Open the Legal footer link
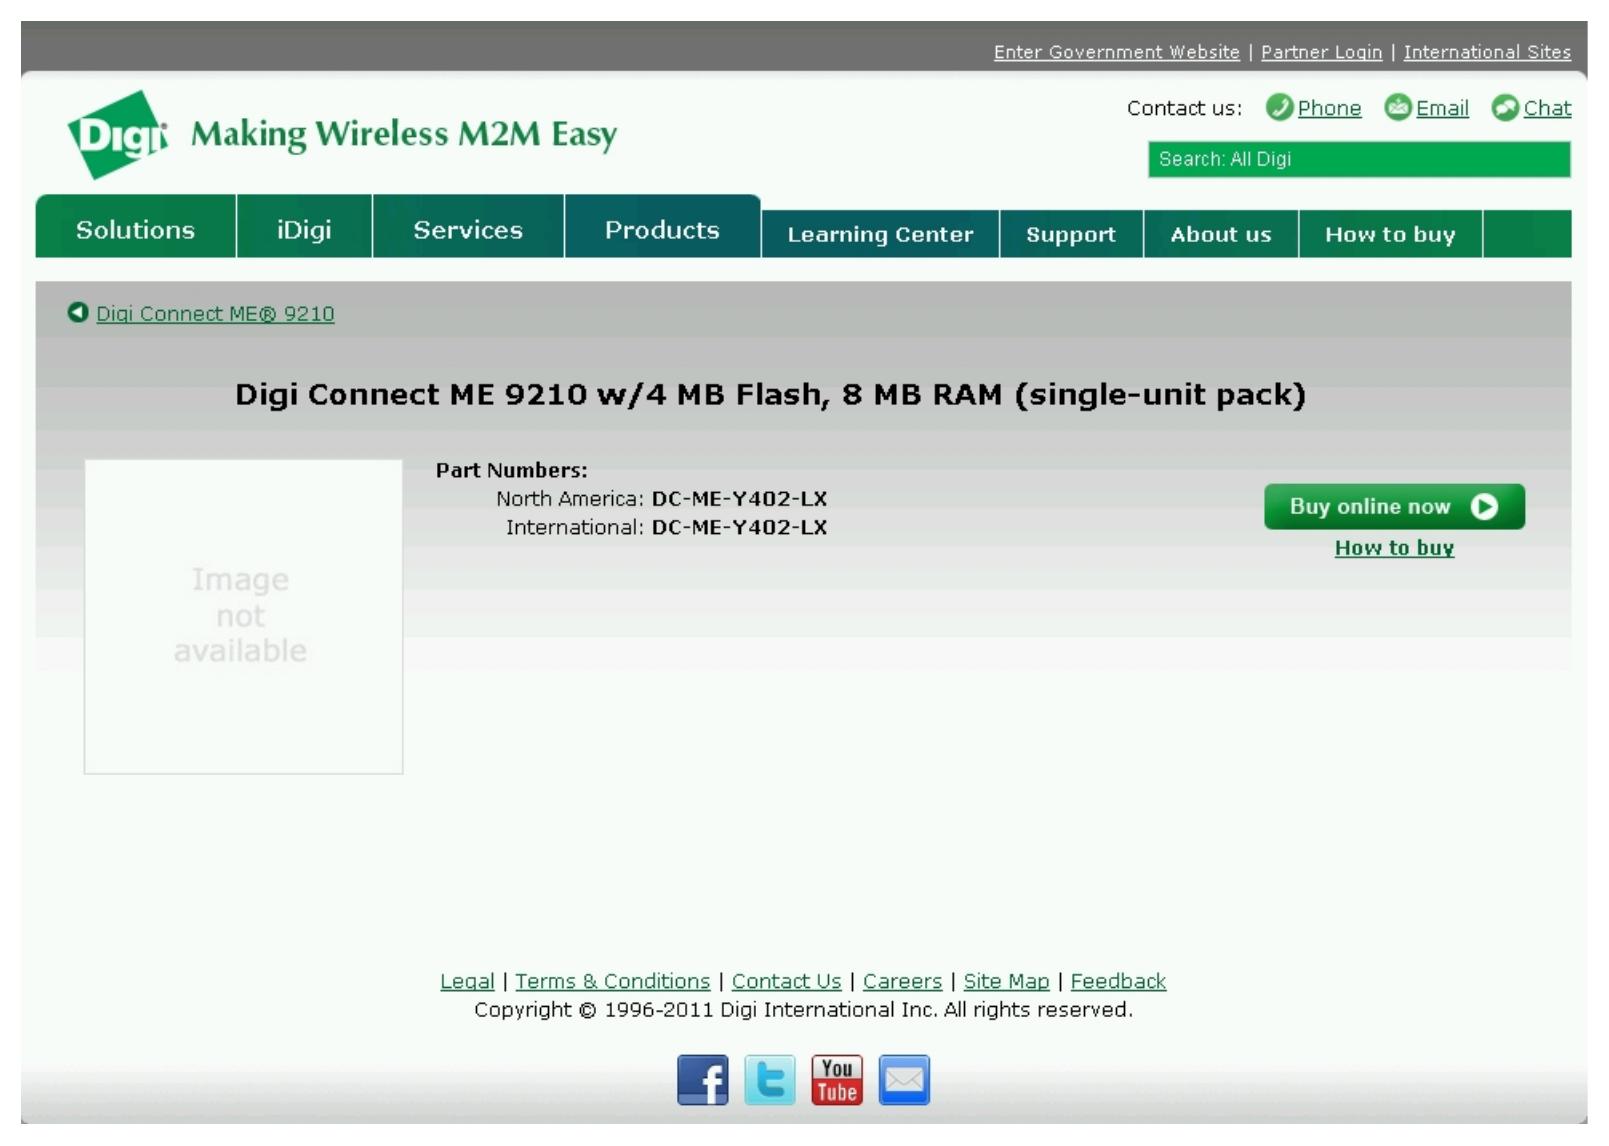The height and width of the screenshot is (1146, 1609). (467, 982)
